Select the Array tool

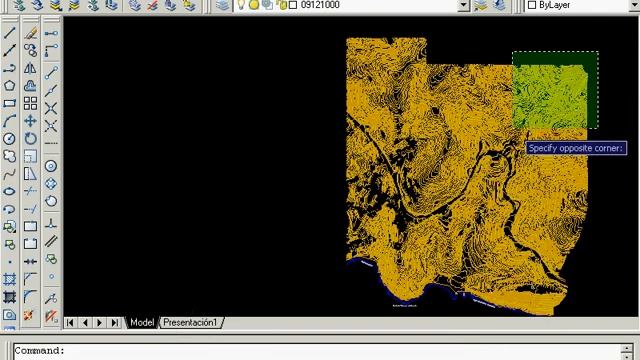point(30,103)
